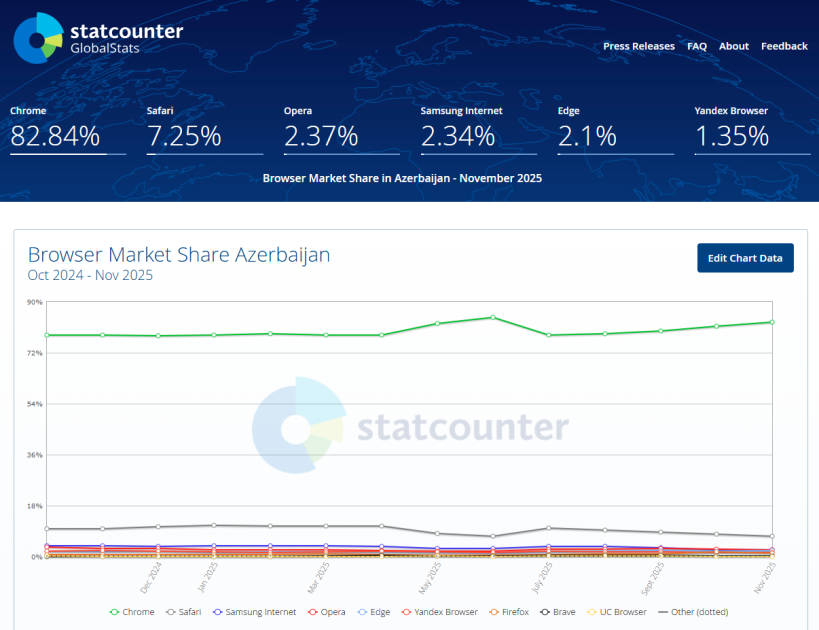The image size is (819, 630).
Task: Click the Edit Chart Data button
Action: pos(745,258)
